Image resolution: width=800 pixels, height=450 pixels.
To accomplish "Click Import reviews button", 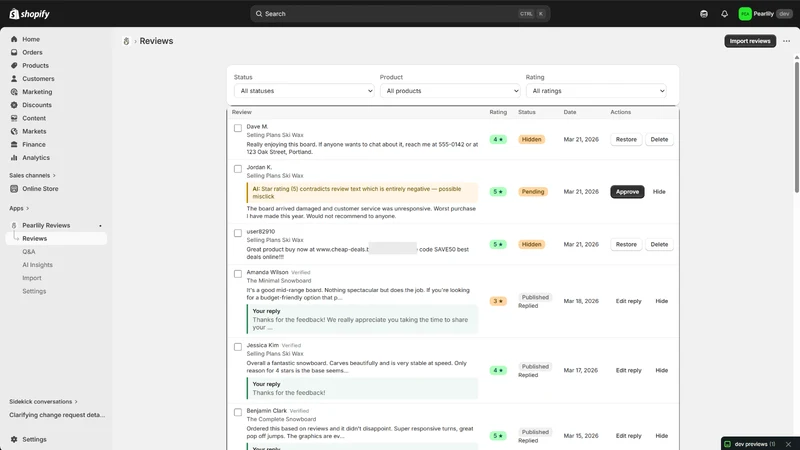I will click(749, 41).
